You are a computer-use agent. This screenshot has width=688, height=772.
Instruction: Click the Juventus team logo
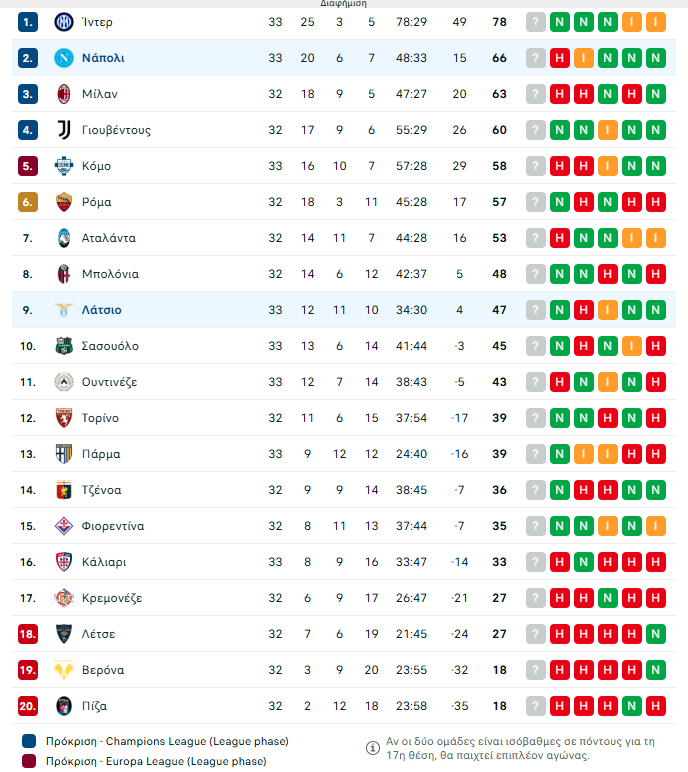tap(64, 130)
